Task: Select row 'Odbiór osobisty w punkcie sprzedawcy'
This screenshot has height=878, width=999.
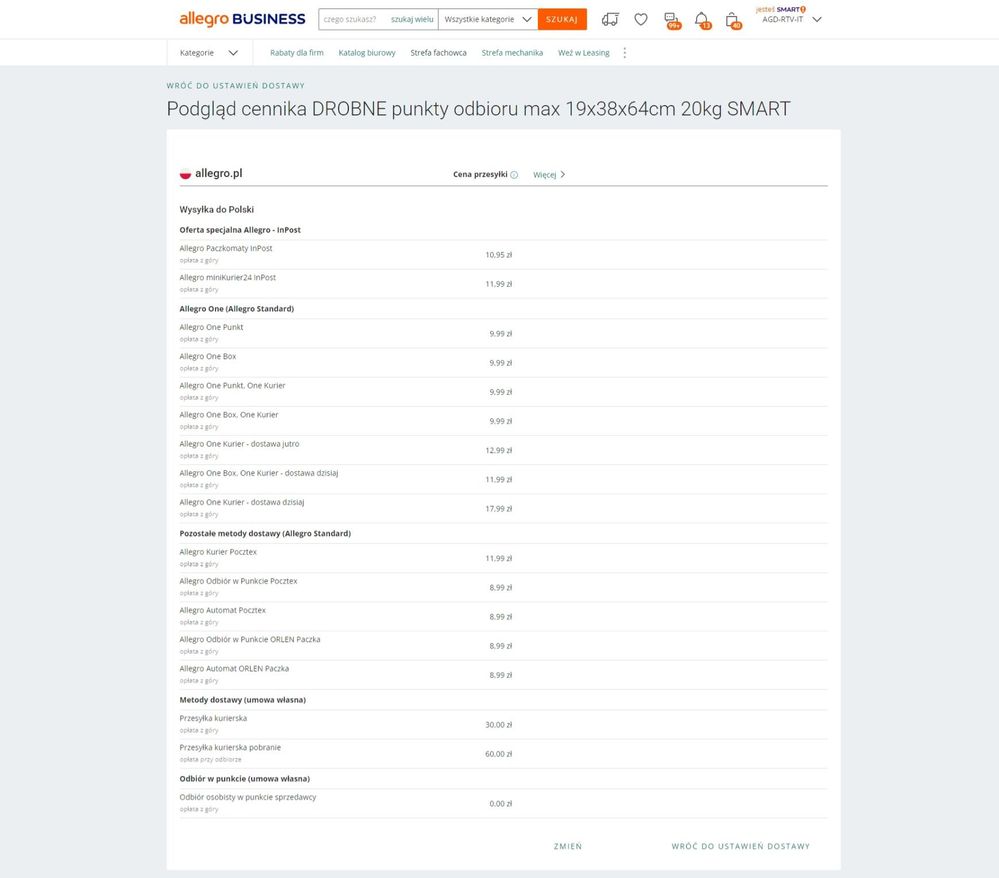Action: point(503,804)
